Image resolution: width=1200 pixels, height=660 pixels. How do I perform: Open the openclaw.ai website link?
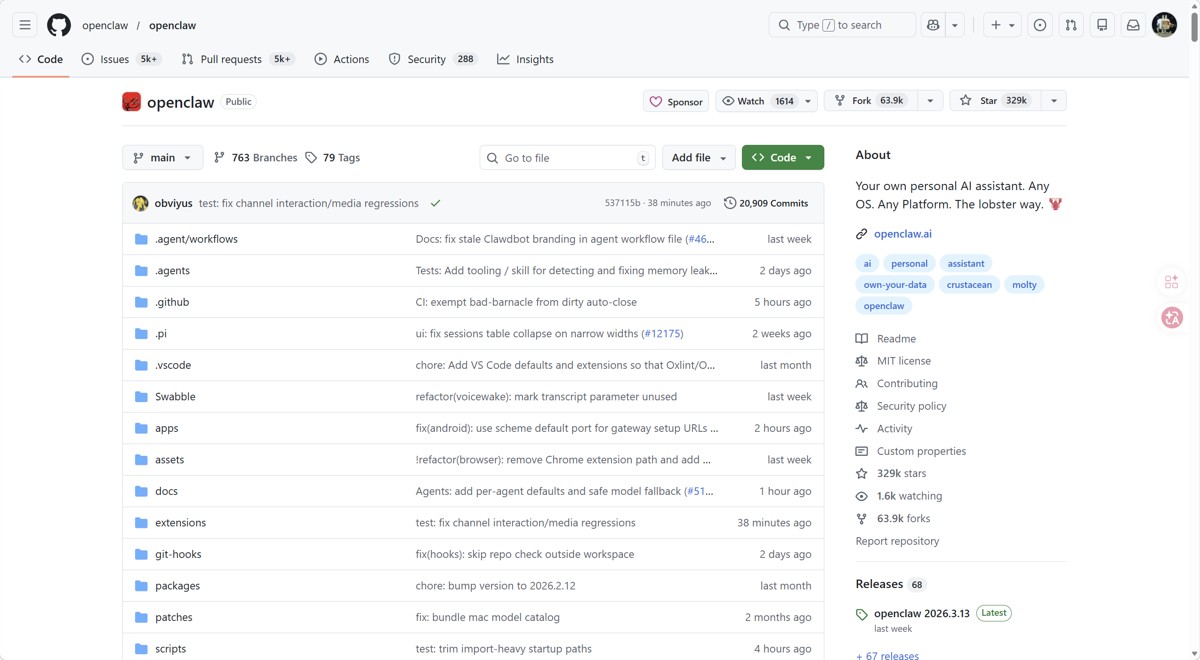tap(903, 234)
